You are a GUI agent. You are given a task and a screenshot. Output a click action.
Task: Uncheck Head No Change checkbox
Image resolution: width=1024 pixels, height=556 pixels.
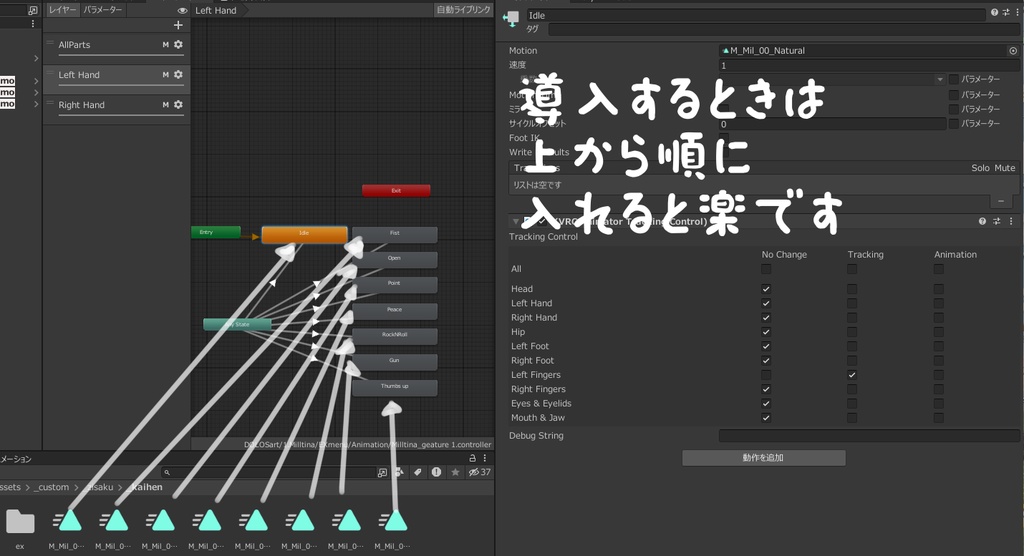(x=766, y=289)
